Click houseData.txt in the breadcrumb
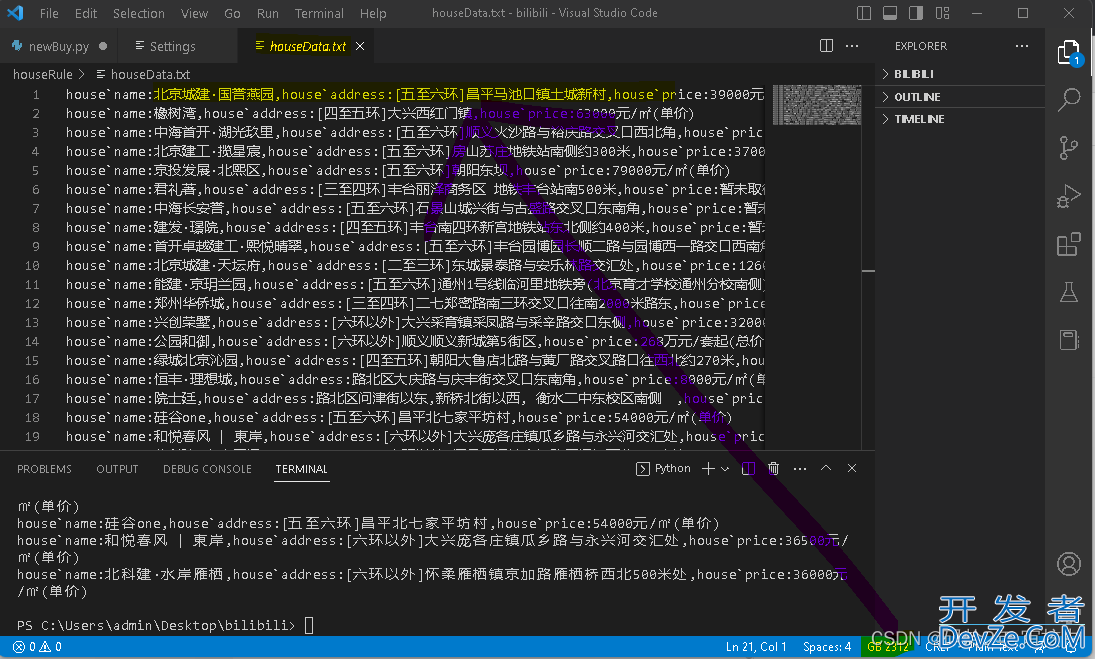The height and width of the screenshot is (659, 1095). pos(150,74)
